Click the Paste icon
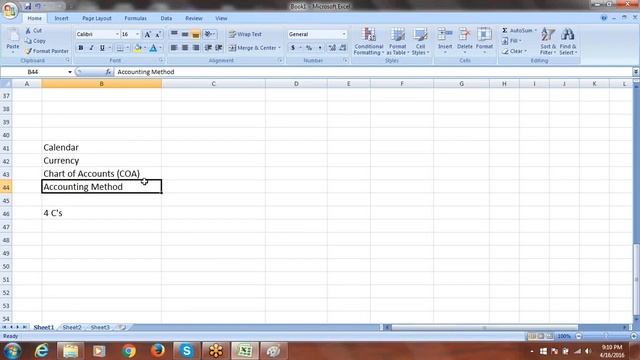The height and width of the screenshot is (360, 640). click(13, 36)
